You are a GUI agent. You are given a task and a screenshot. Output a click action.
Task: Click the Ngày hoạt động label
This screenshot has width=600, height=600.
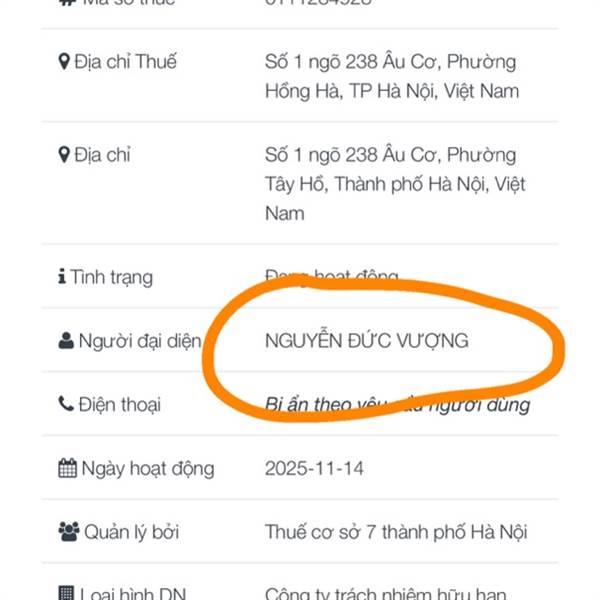point(148,468)
